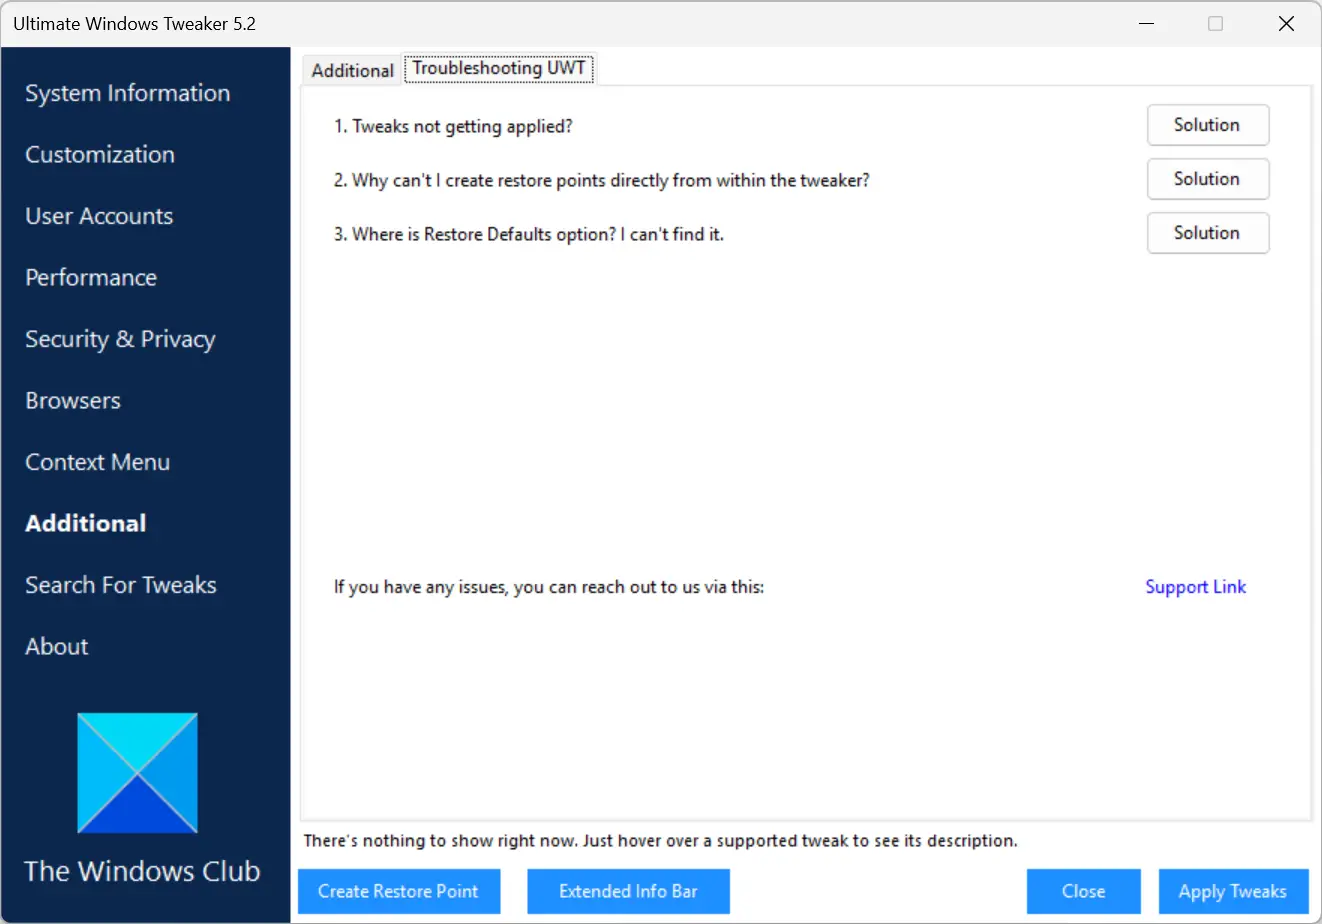The image size is (1322, 924).
Task: Open the Context Menu section
Action: pos(98,462)
